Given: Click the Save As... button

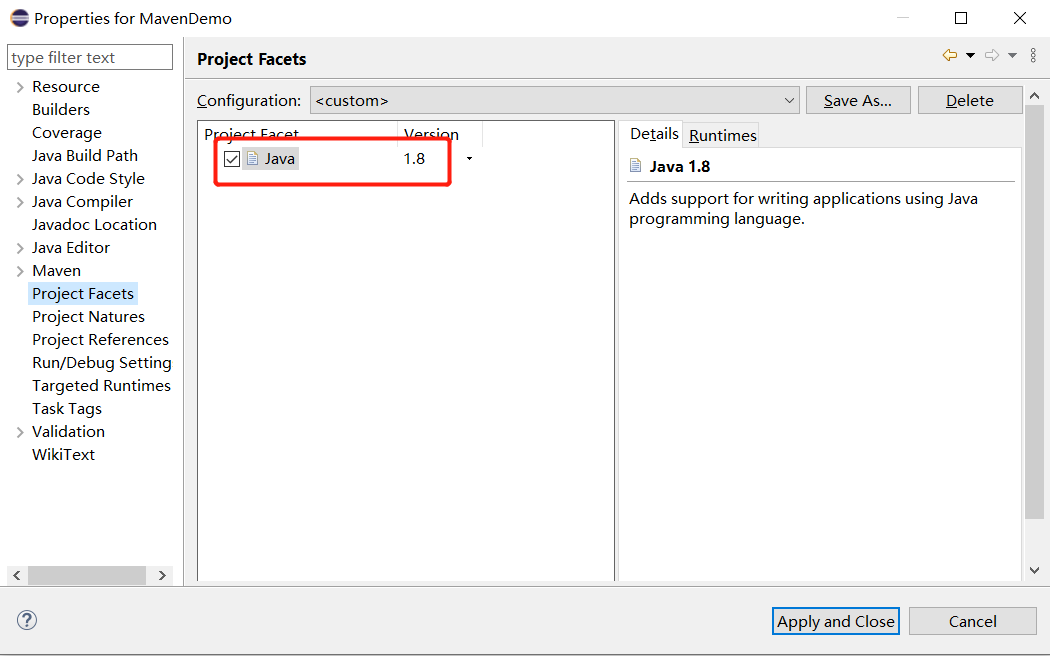Looking at the screenshot, I should coord(857,100).
